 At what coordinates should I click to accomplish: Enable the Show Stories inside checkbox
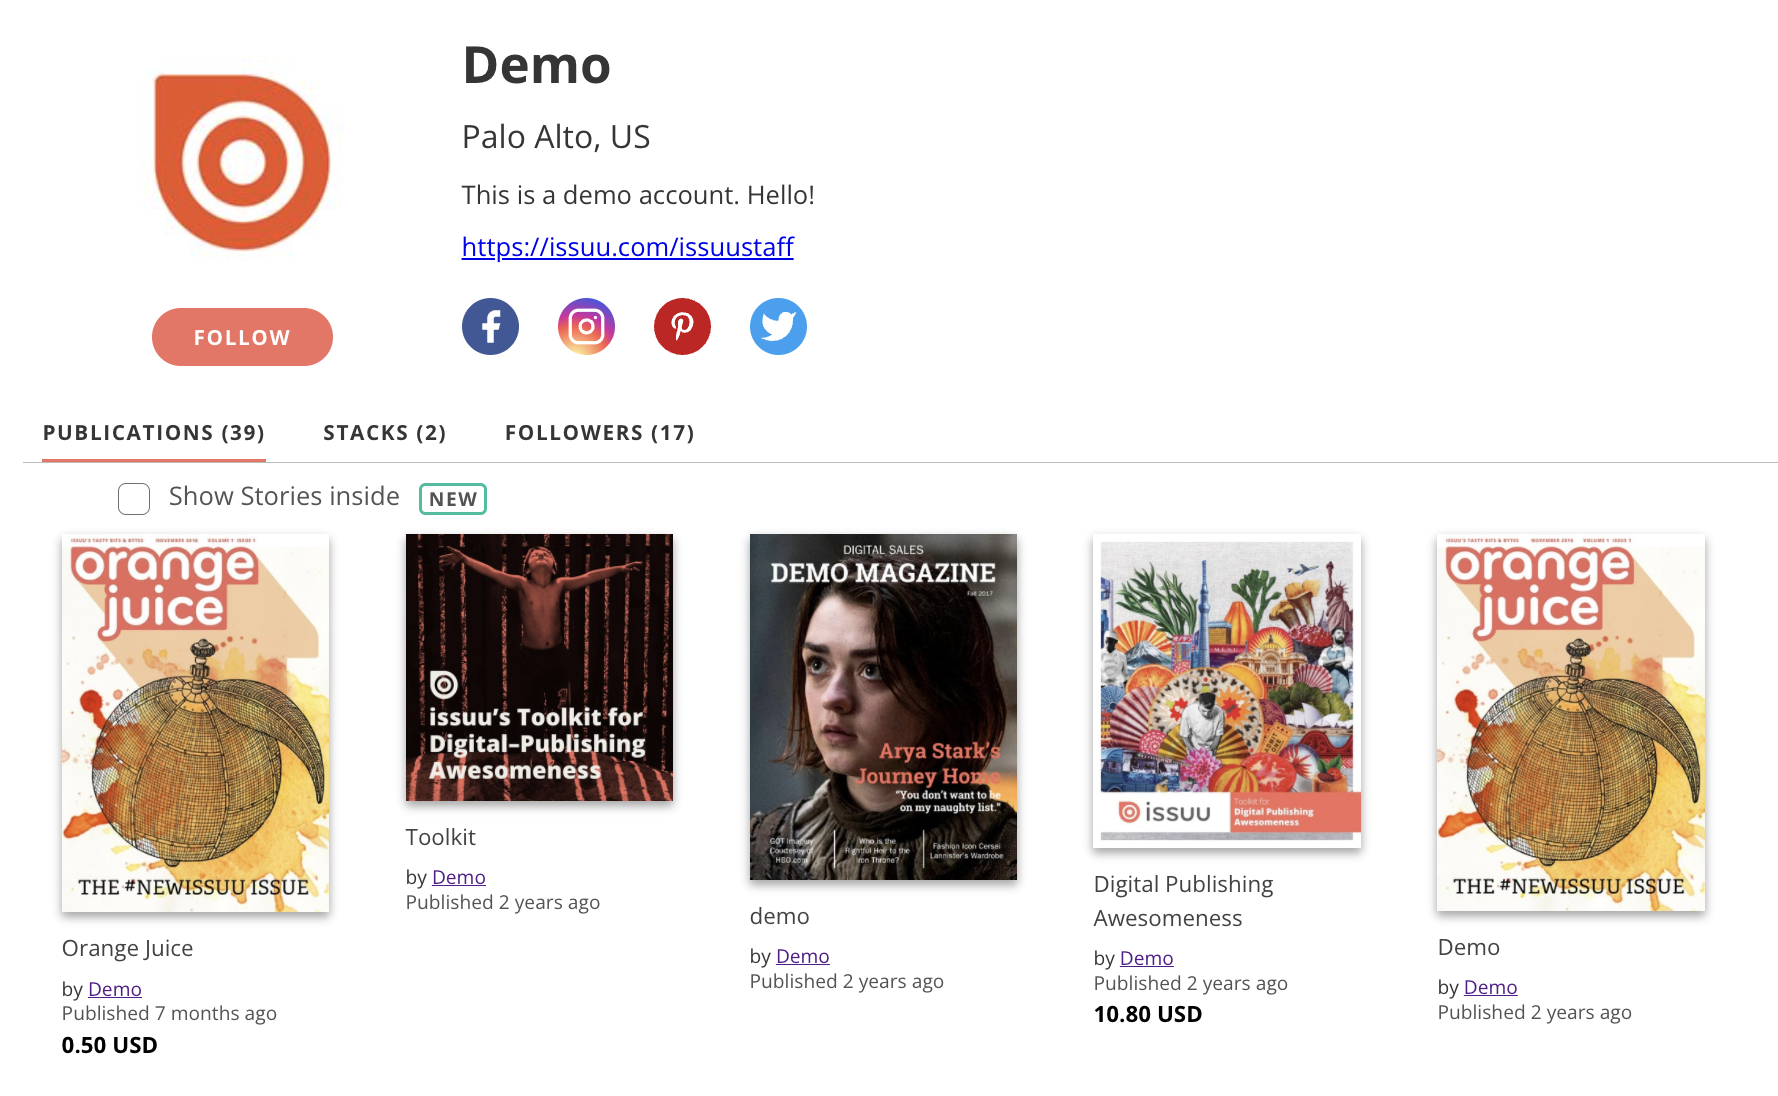coord(134,498)
